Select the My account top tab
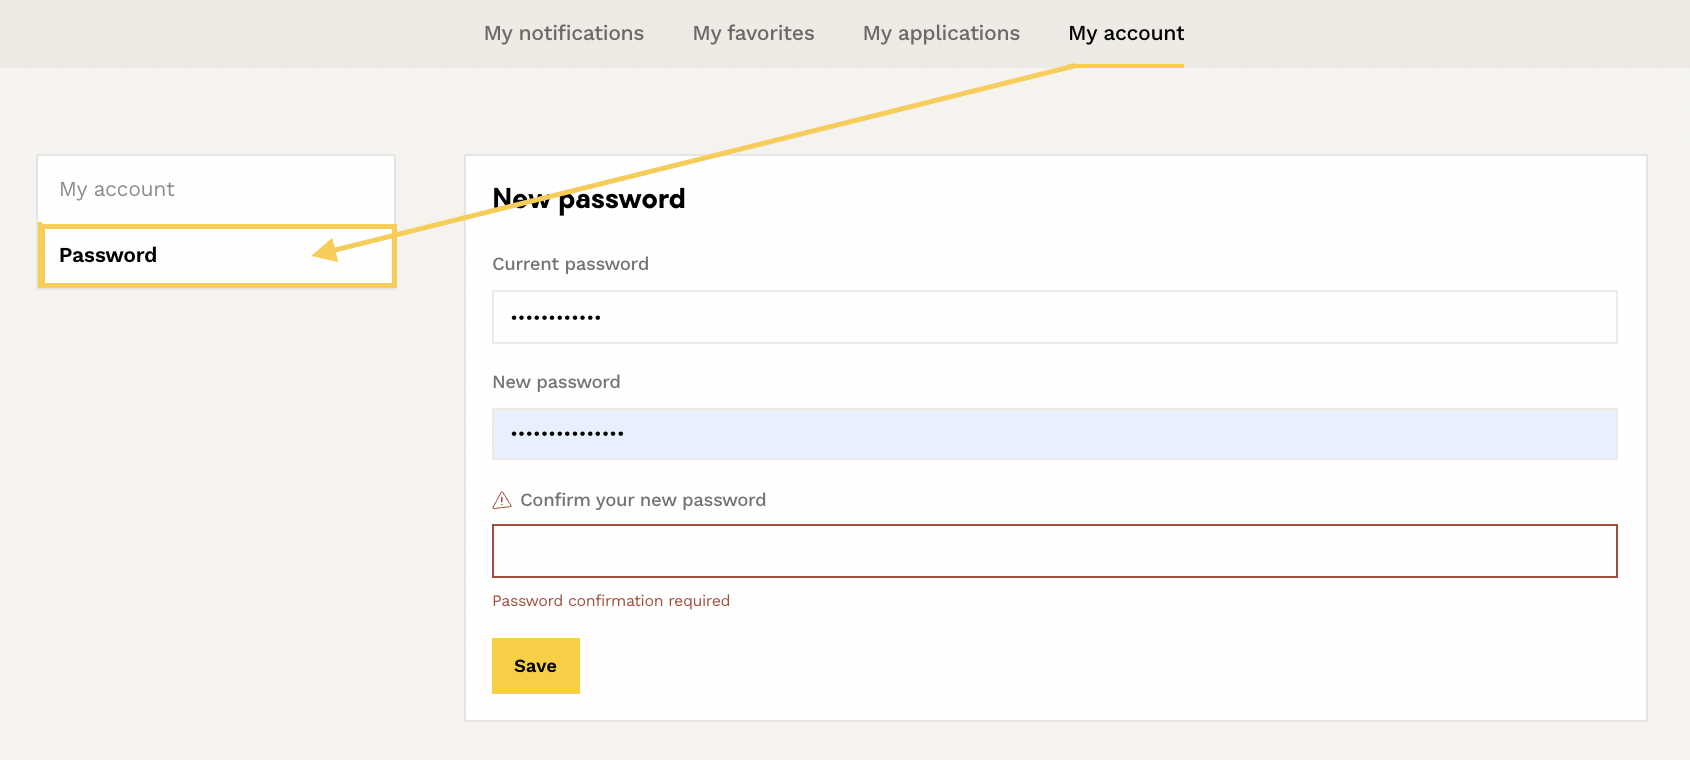The image size is (1690, 760). tap(1126, 33)
